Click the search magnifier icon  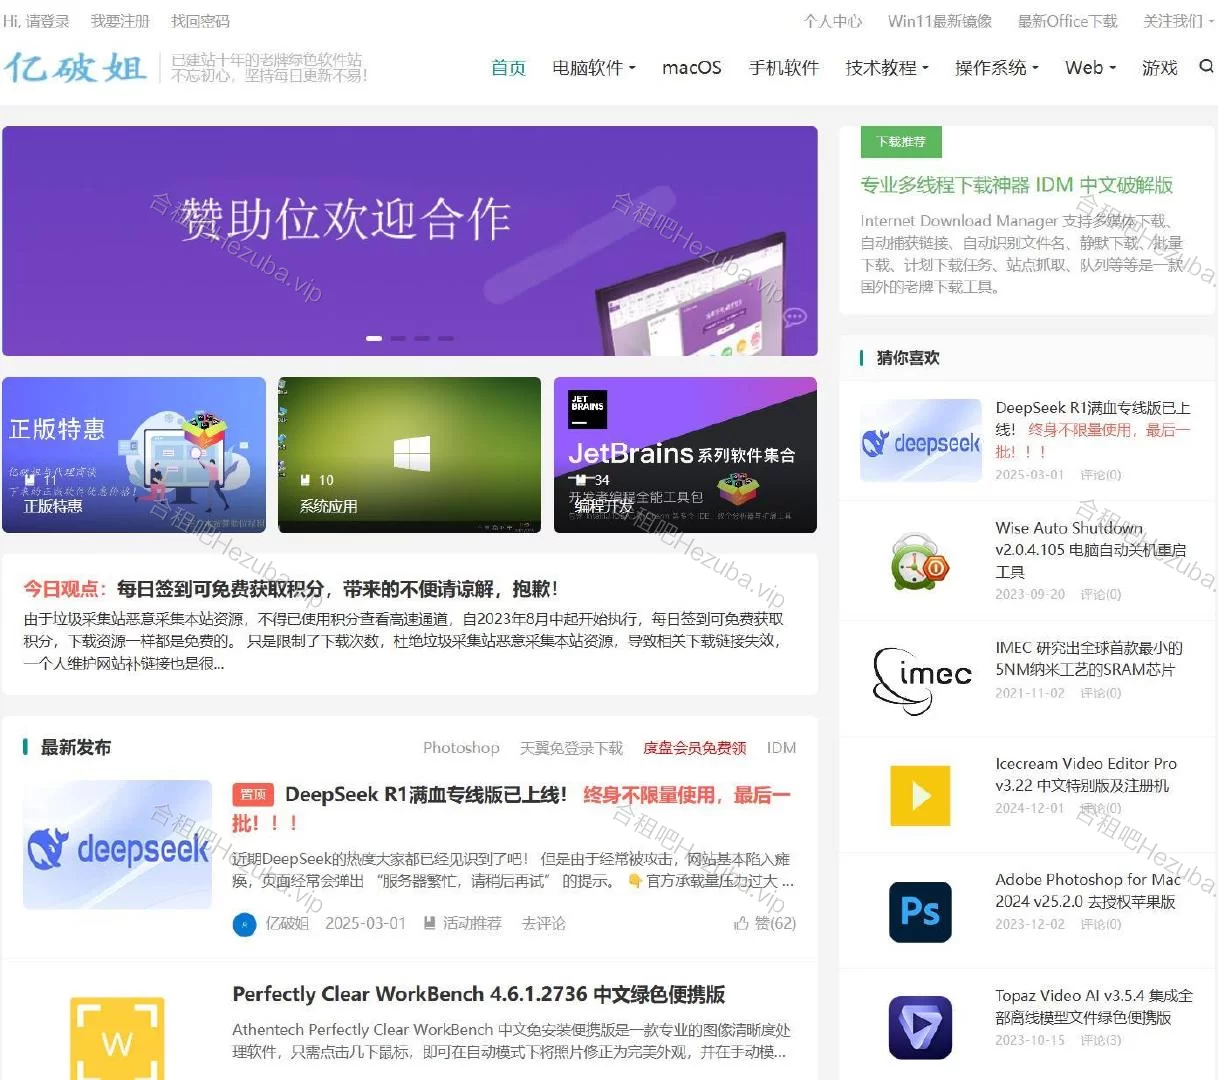tap(1206, 67)
